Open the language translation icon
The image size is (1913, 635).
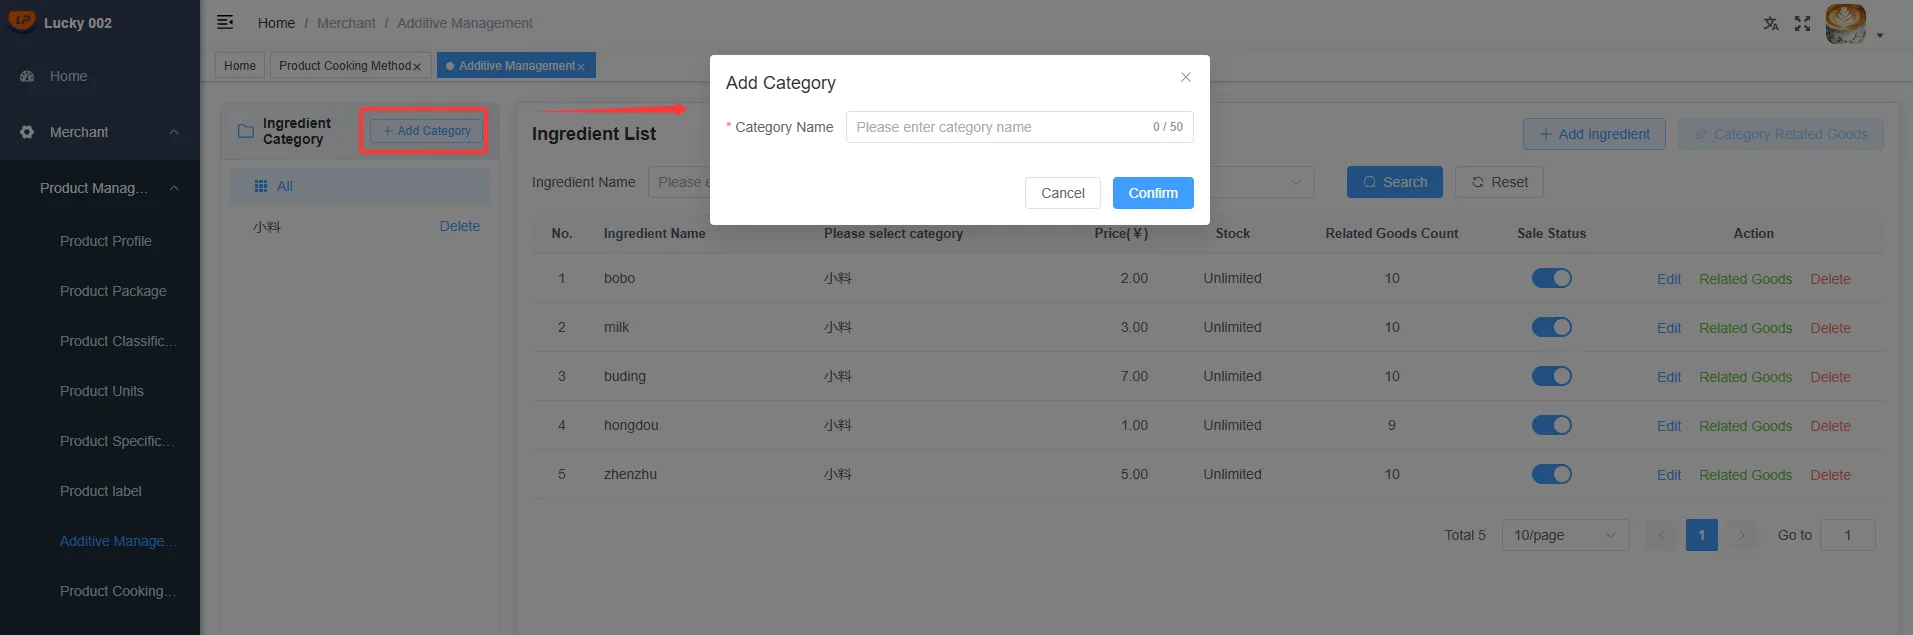1771,23
